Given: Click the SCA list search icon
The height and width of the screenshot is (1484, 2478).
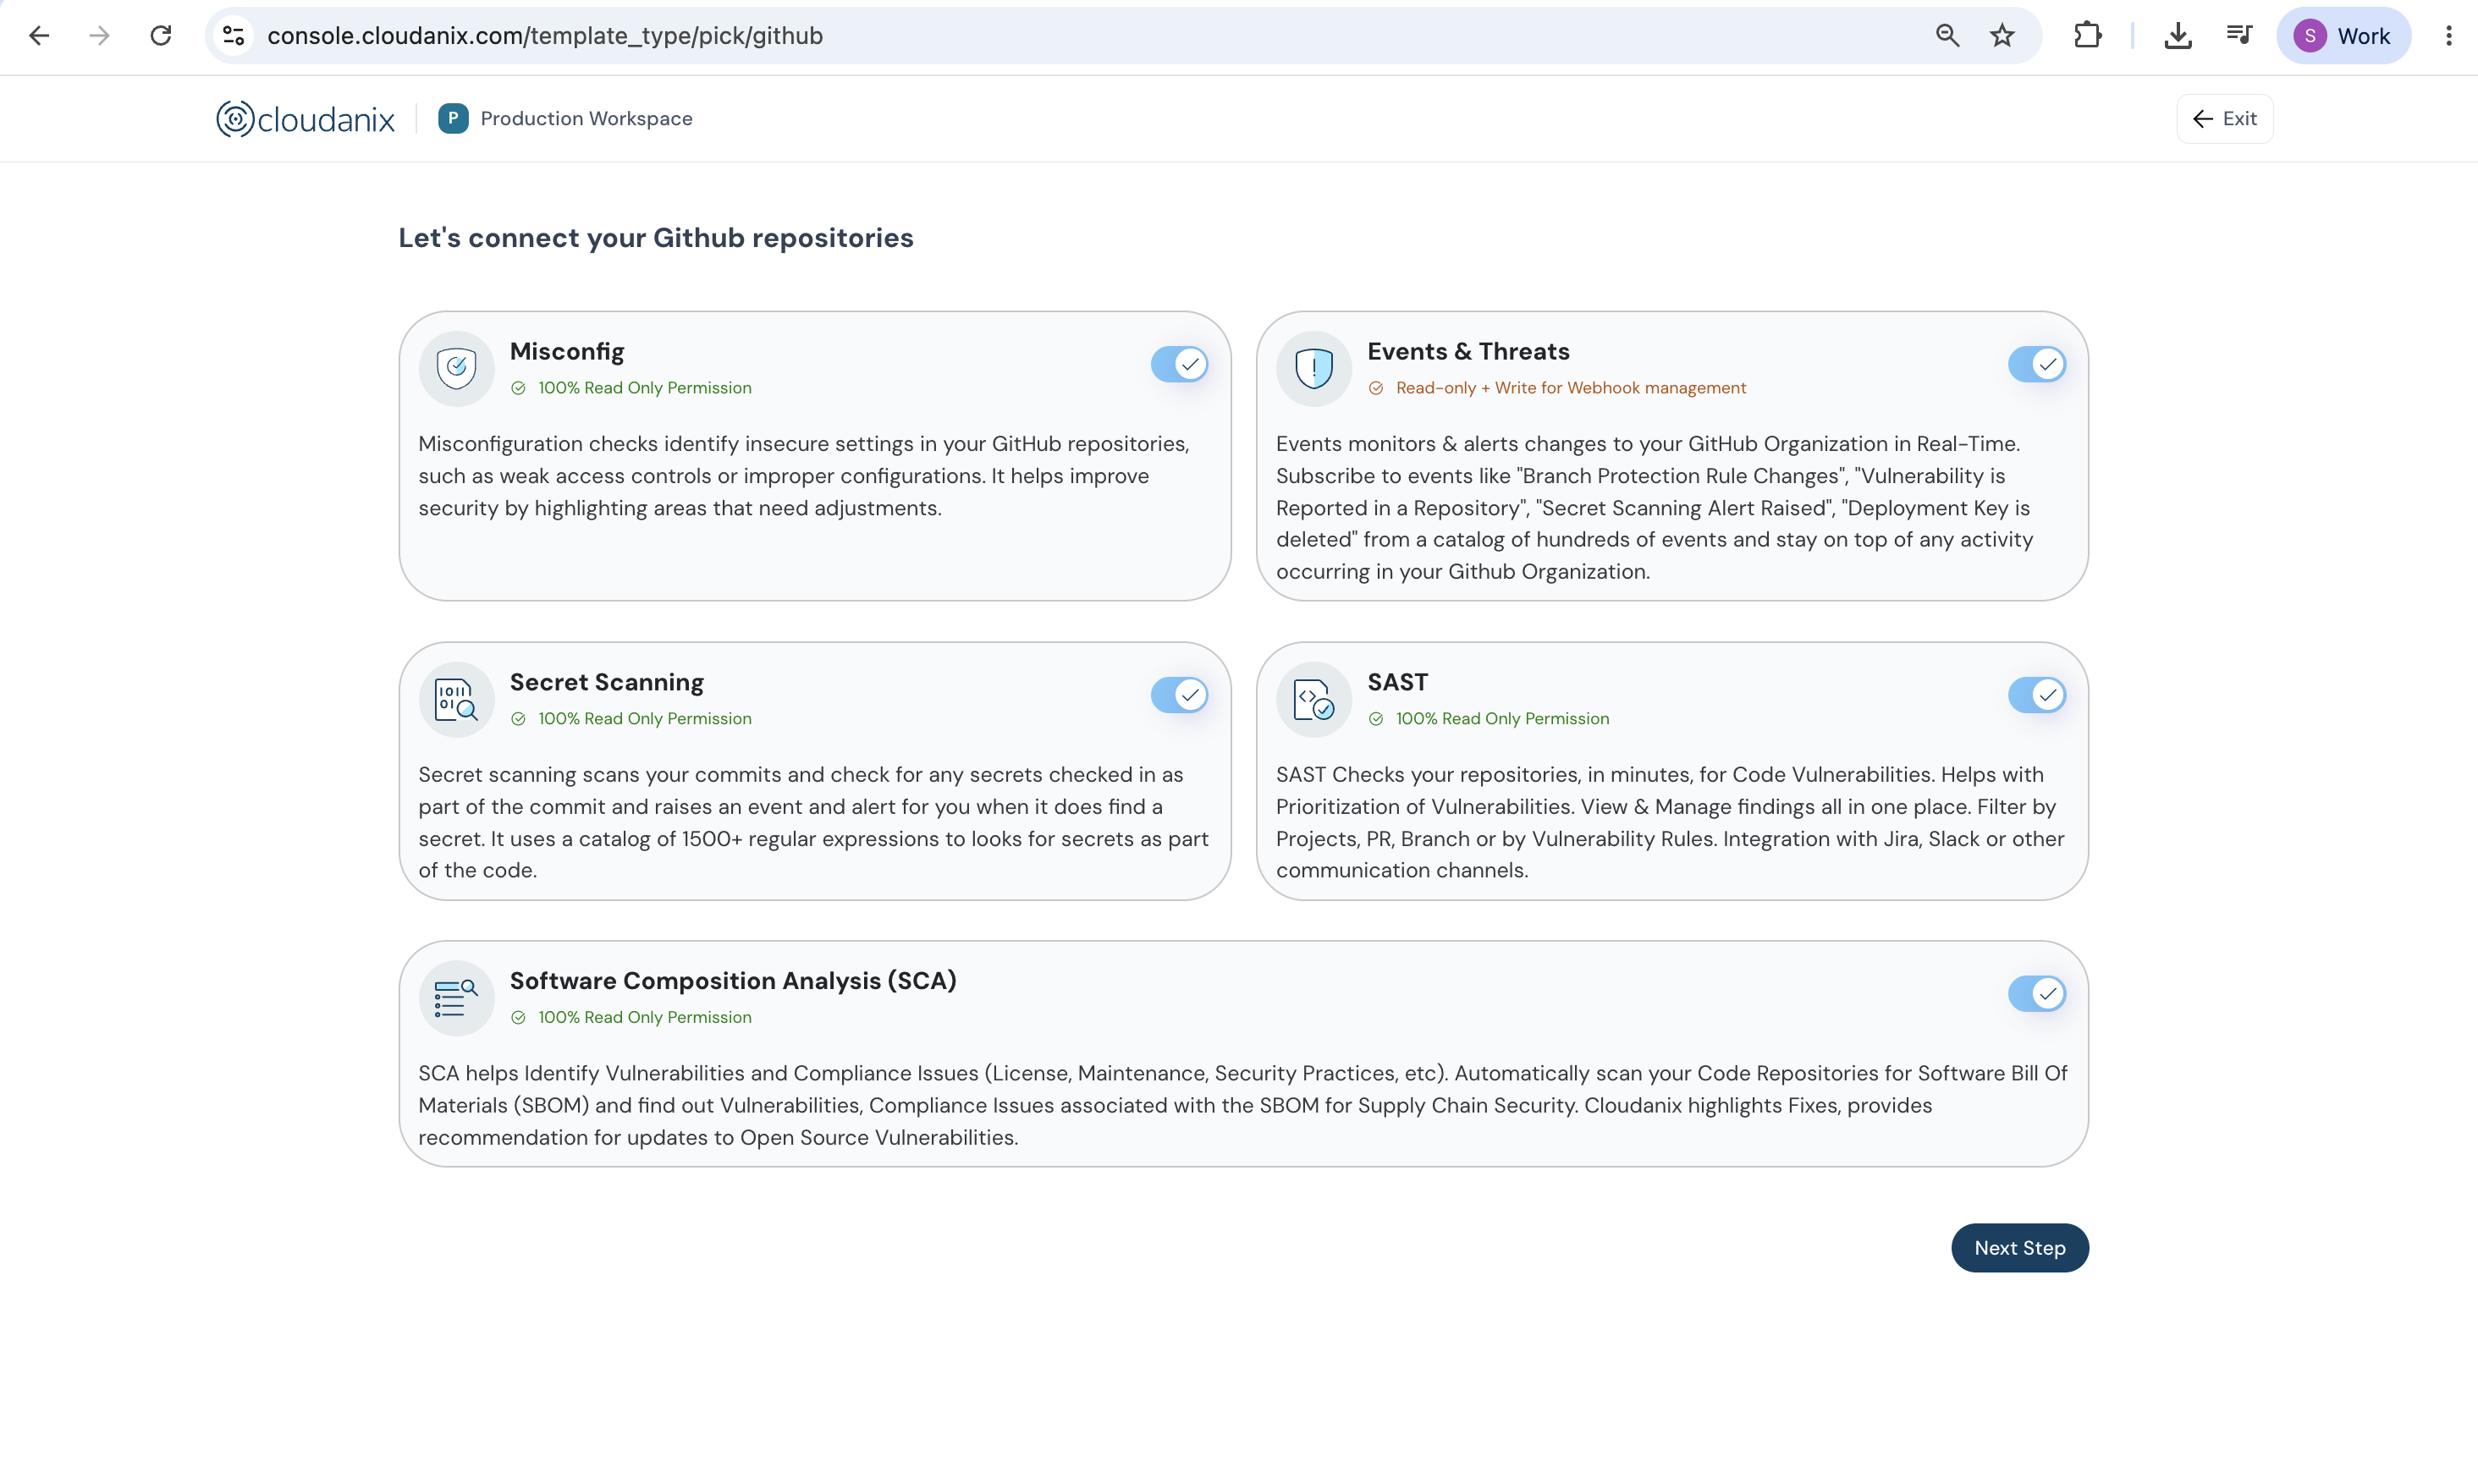Looking at the screenshot, I should click(456, 998).
